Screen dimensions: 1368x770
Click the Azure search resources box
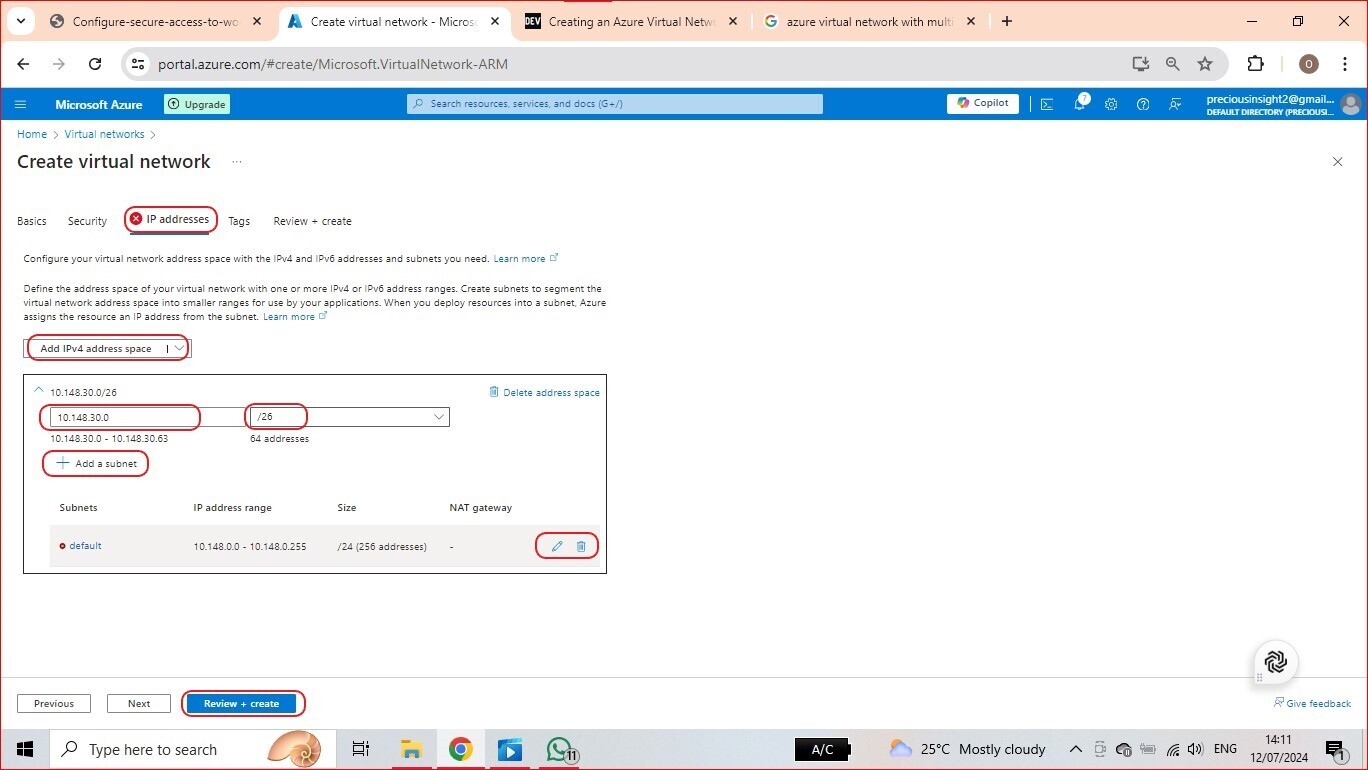point(615,104)
